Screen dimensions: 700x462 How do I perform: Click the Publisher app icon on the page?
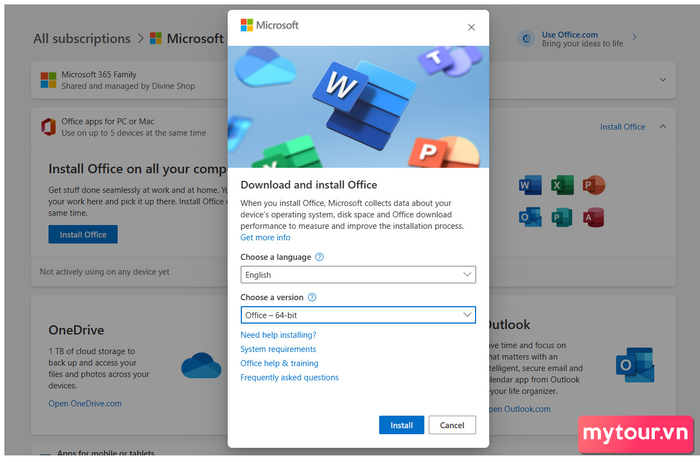pos(562,217)
